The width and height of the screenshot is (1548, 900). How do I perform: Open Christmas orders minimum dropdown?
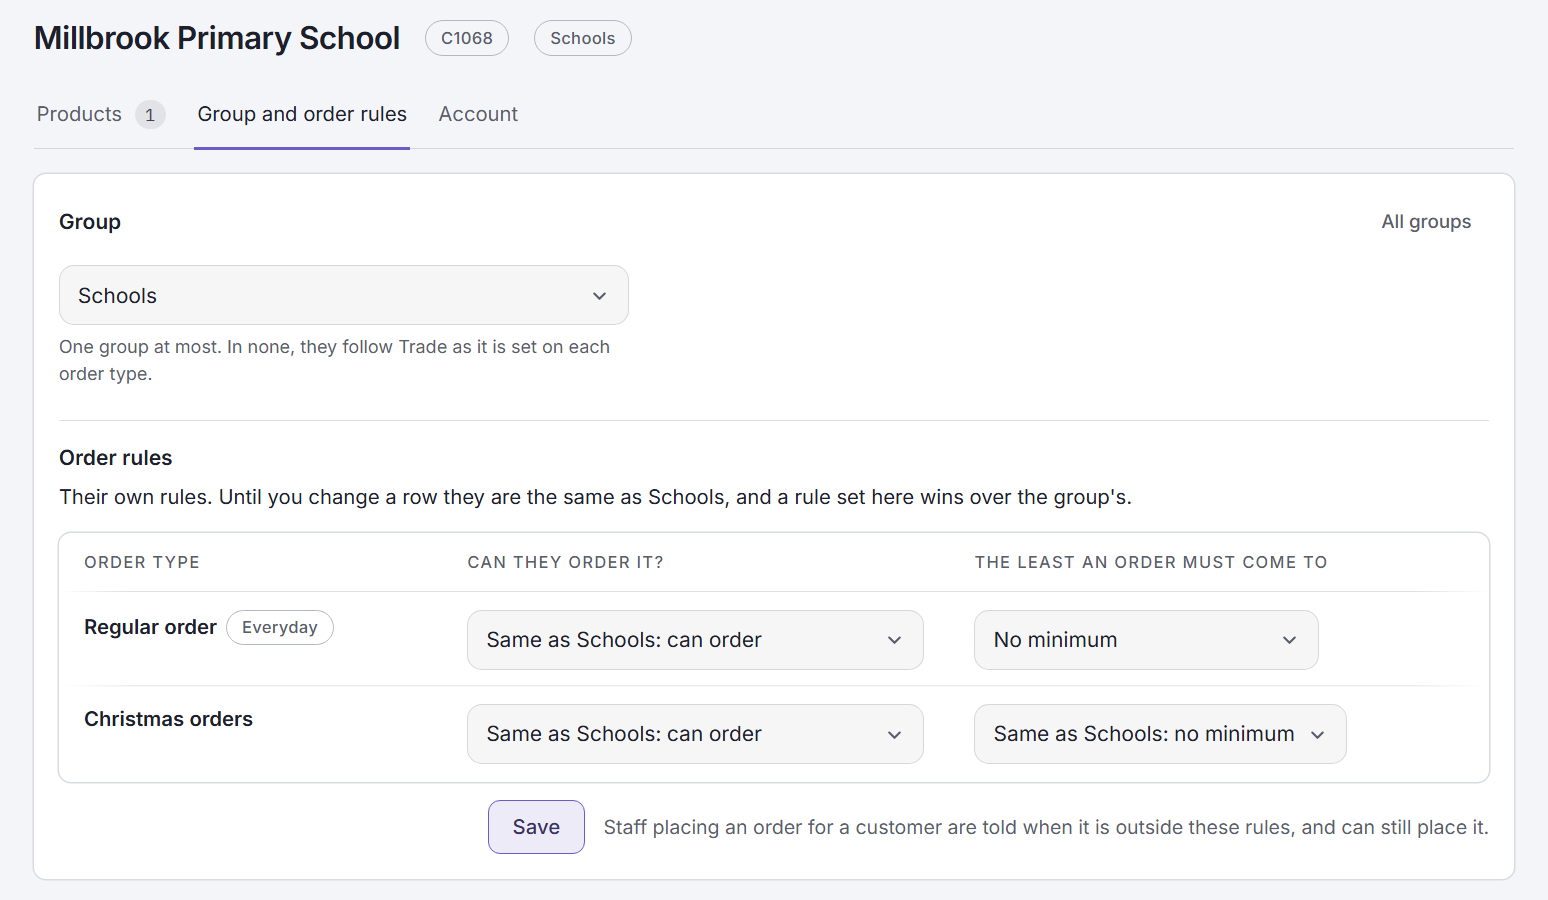click(1160, 734)
